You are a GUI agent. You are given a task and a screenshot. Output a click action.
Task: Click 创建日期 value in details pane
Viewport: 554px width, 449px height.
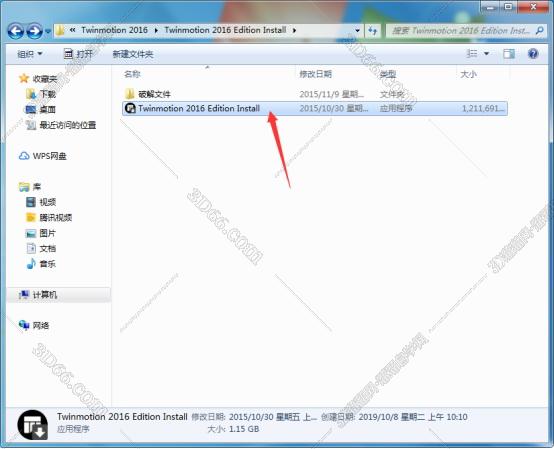413,417
